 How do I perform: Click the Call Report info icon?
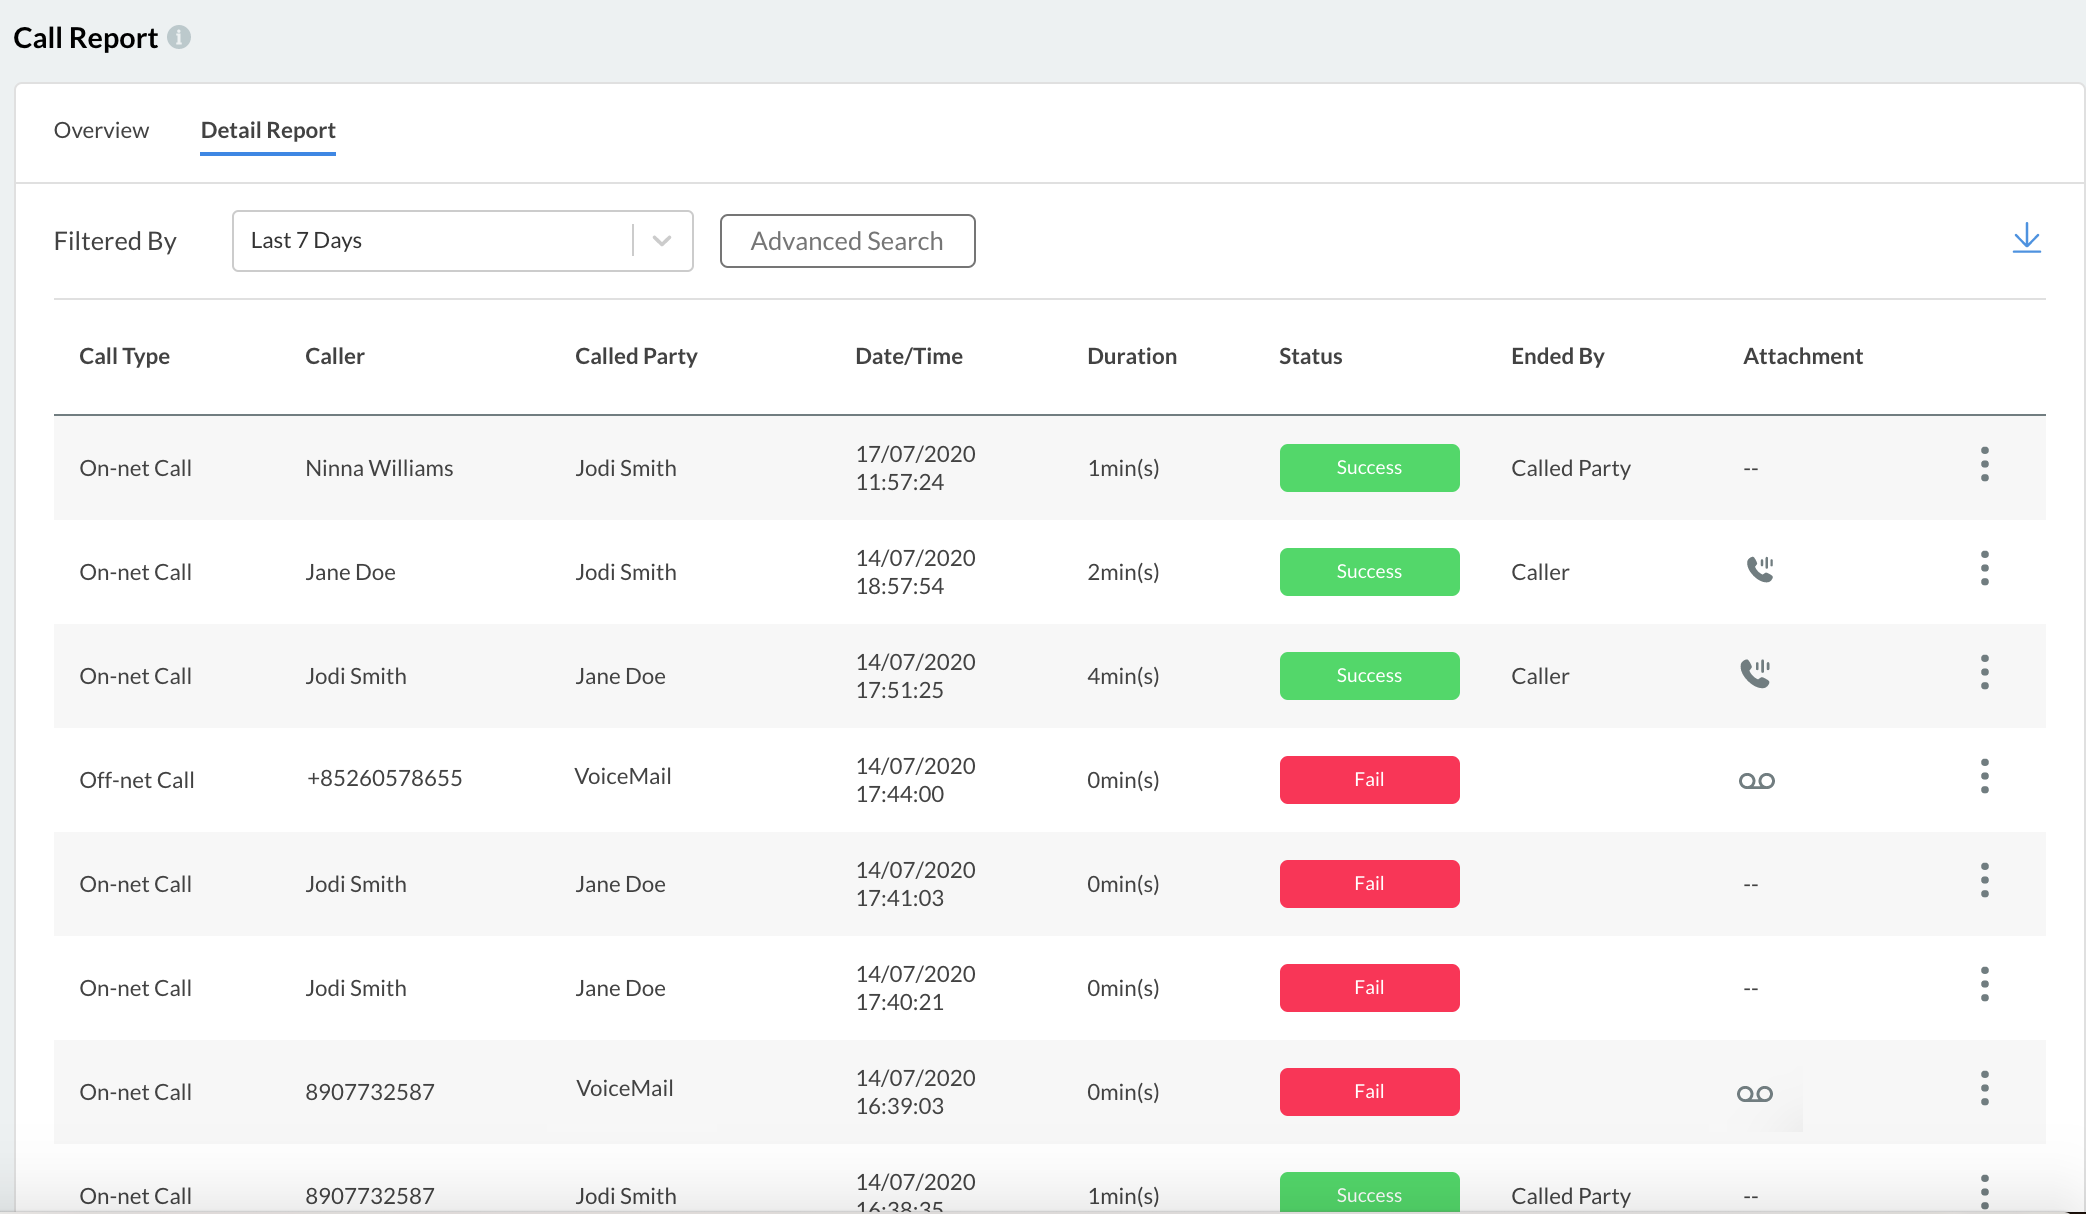[179, 37]
